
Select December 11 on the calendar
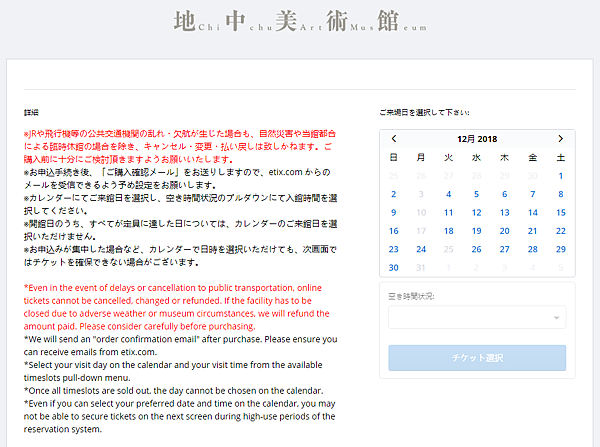[448, 213]
